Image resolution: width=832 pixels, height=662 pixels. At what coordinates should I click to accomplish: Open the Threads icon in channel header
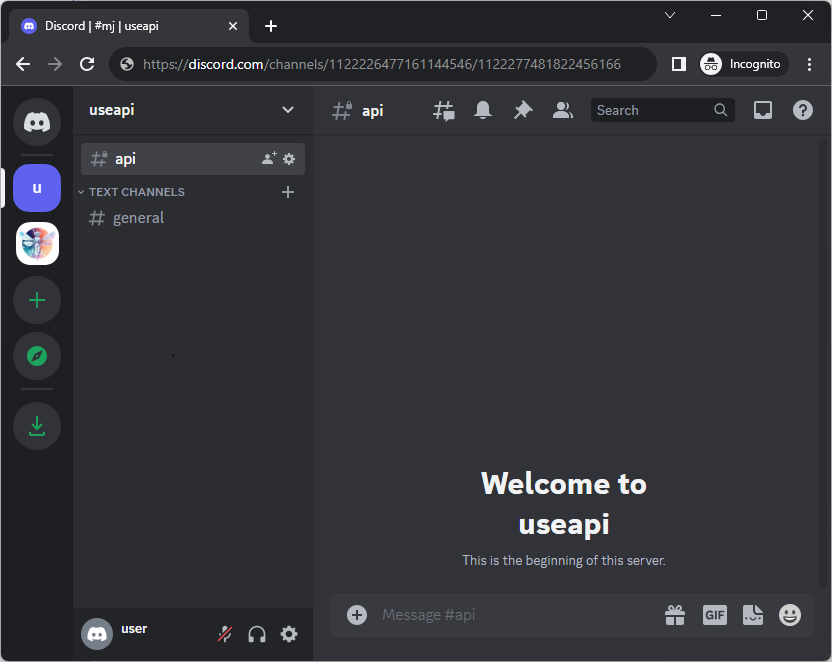coord(443,111)
